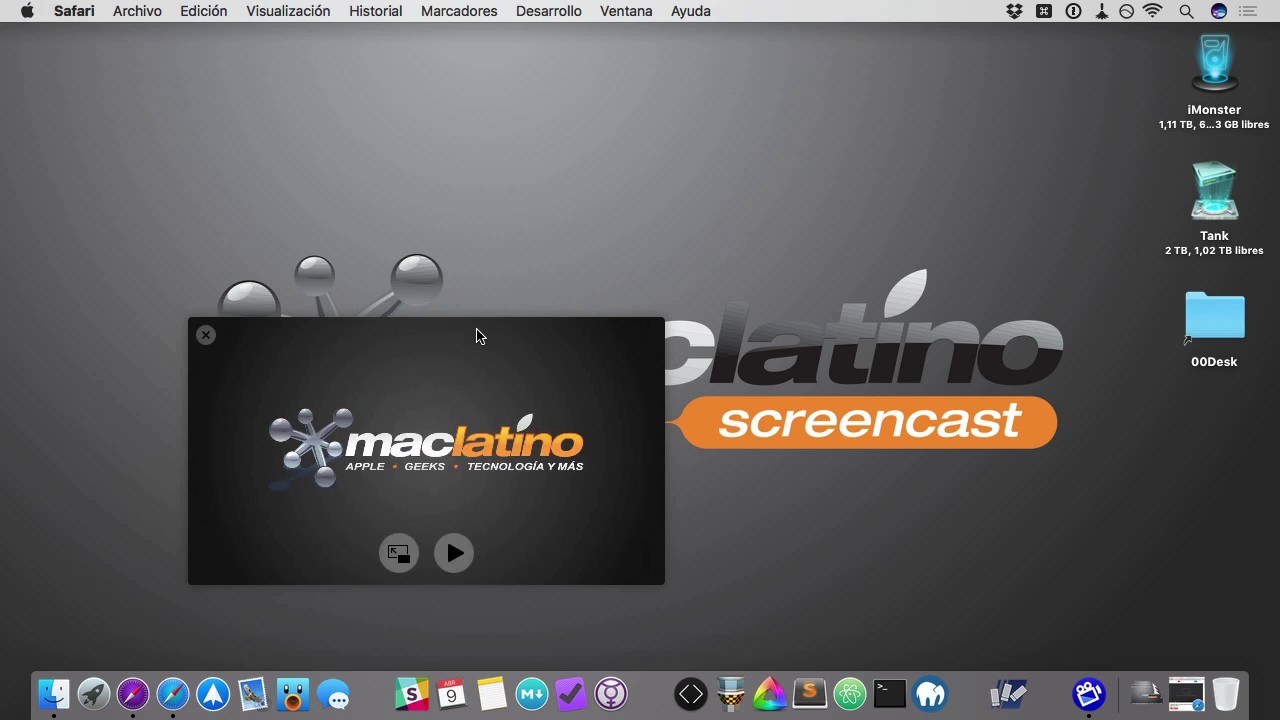
Task: Open the blue video camera Dock app
Action: point(1089,693)
